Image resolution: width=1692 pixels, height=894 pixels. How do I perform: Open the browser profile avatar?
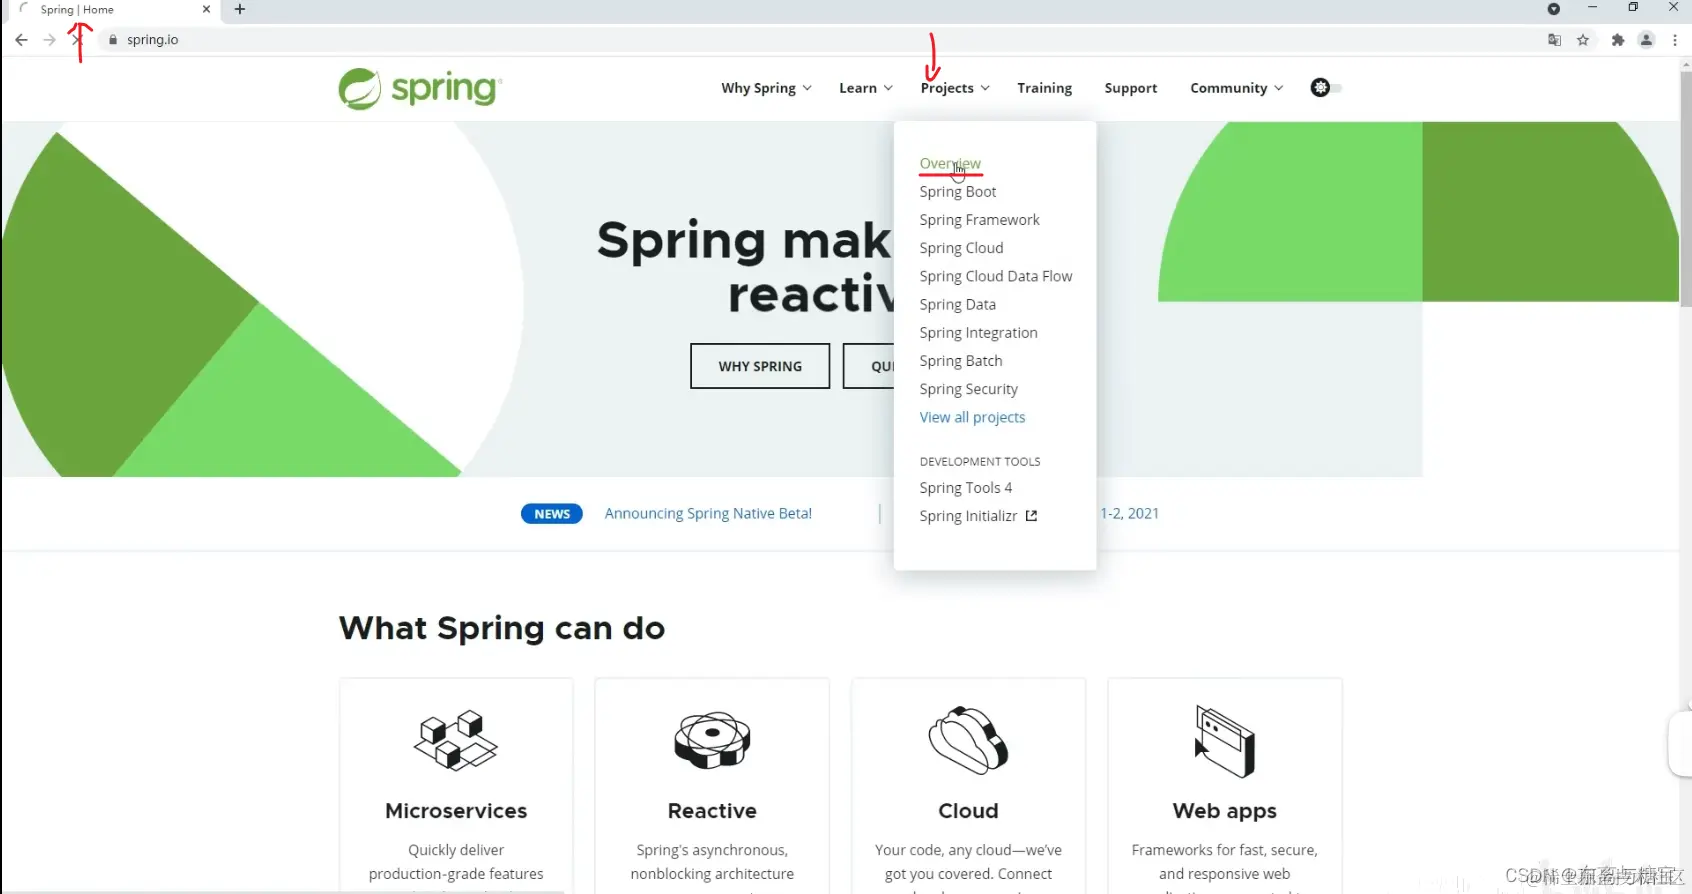click(1646, 40)
